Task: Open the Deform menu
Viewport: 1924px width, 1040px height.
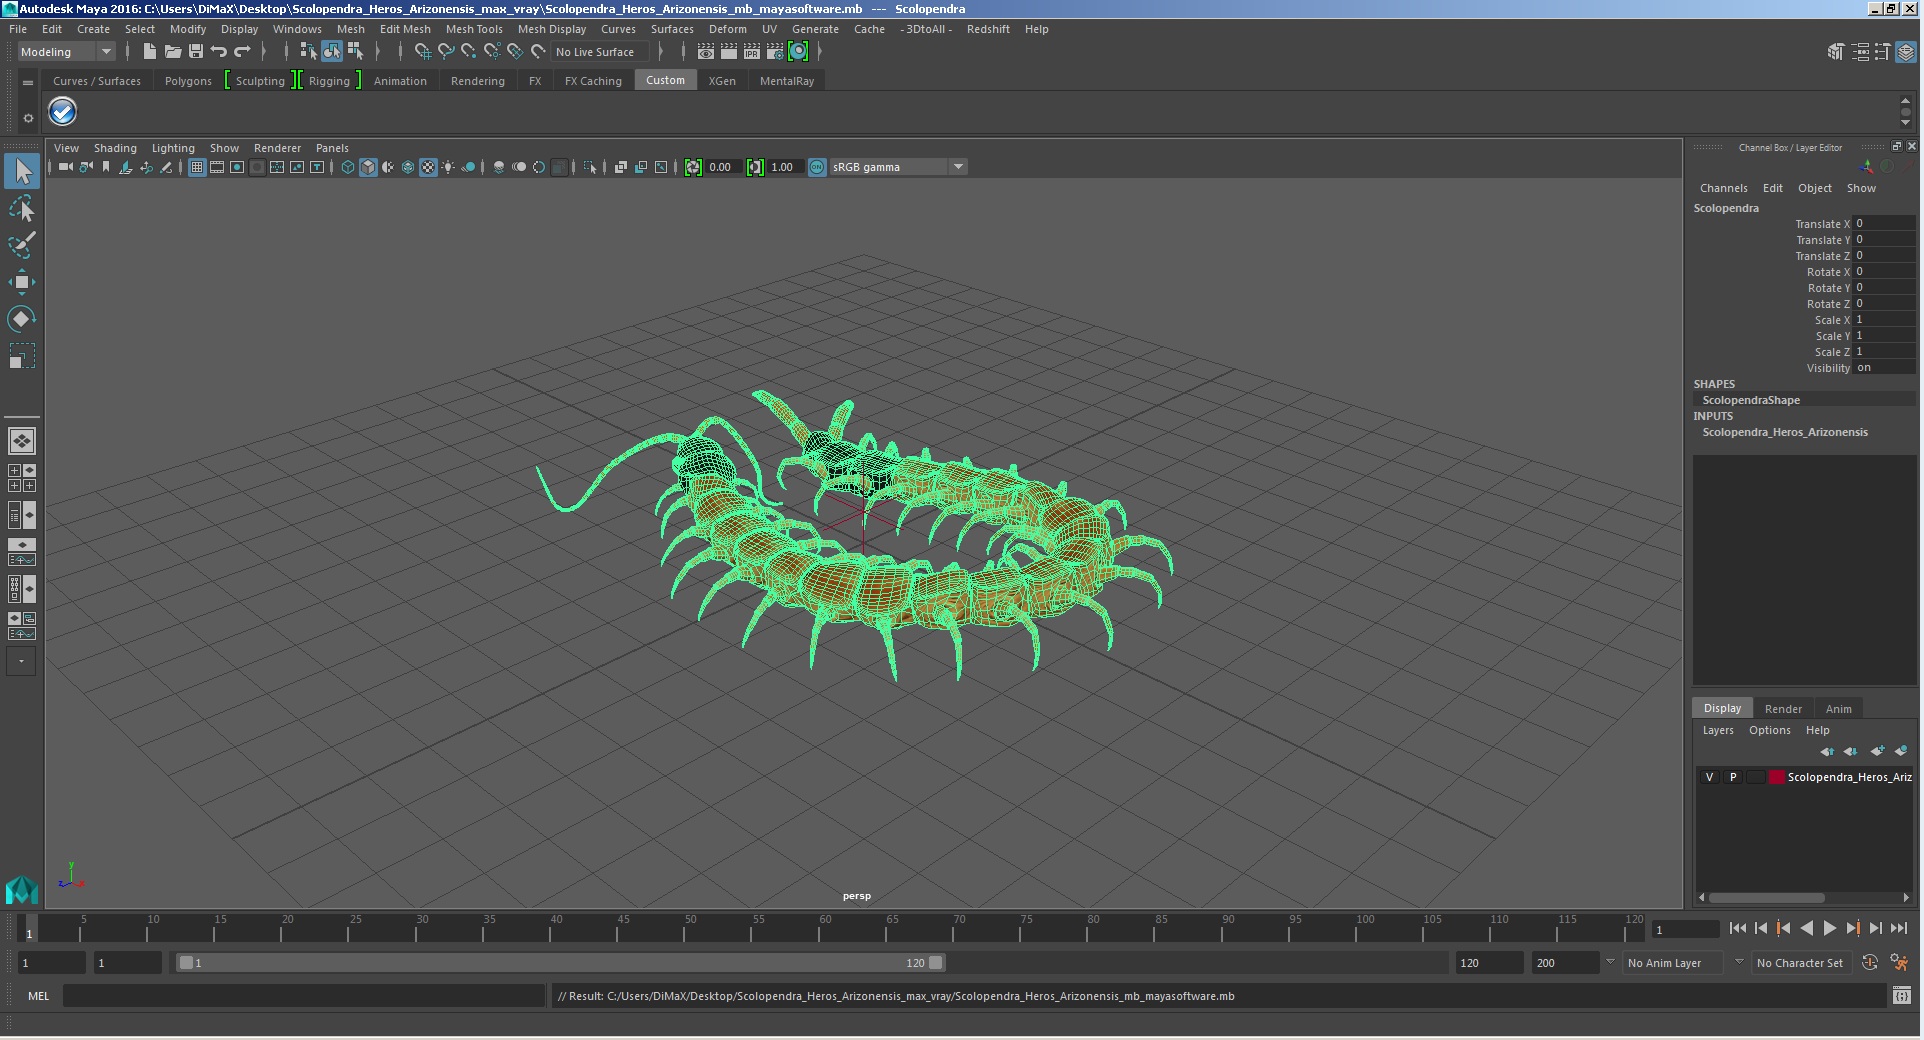Action: coord(728,29)
